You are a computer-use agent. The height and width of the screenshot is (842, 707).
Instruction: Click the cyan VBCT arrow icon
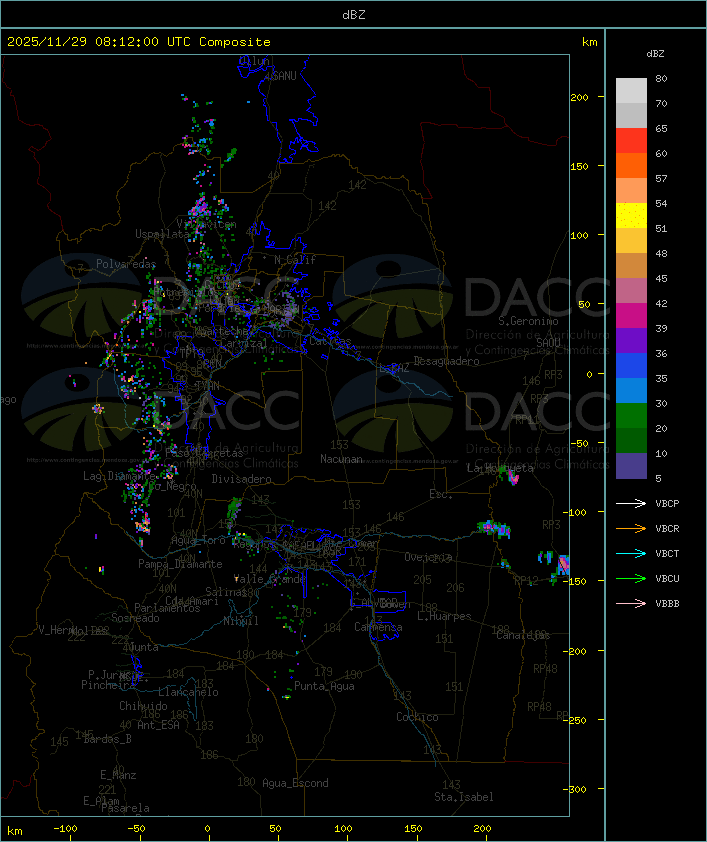pos(631,553)
